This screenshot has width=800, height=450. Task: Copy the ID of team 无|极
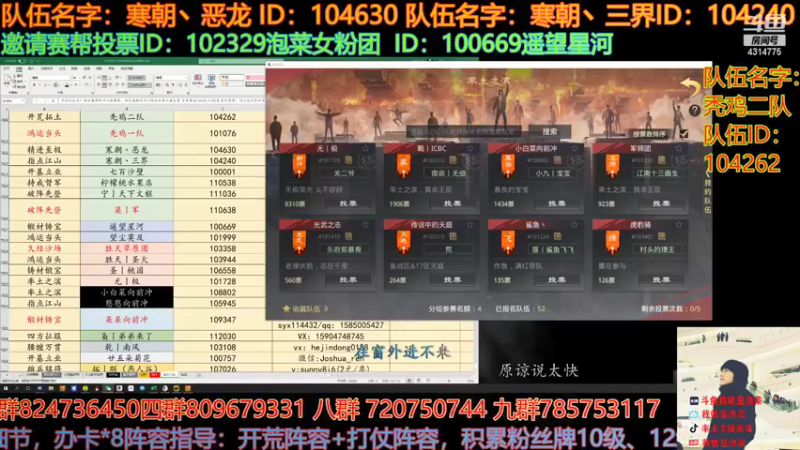[x=348, y=160]
